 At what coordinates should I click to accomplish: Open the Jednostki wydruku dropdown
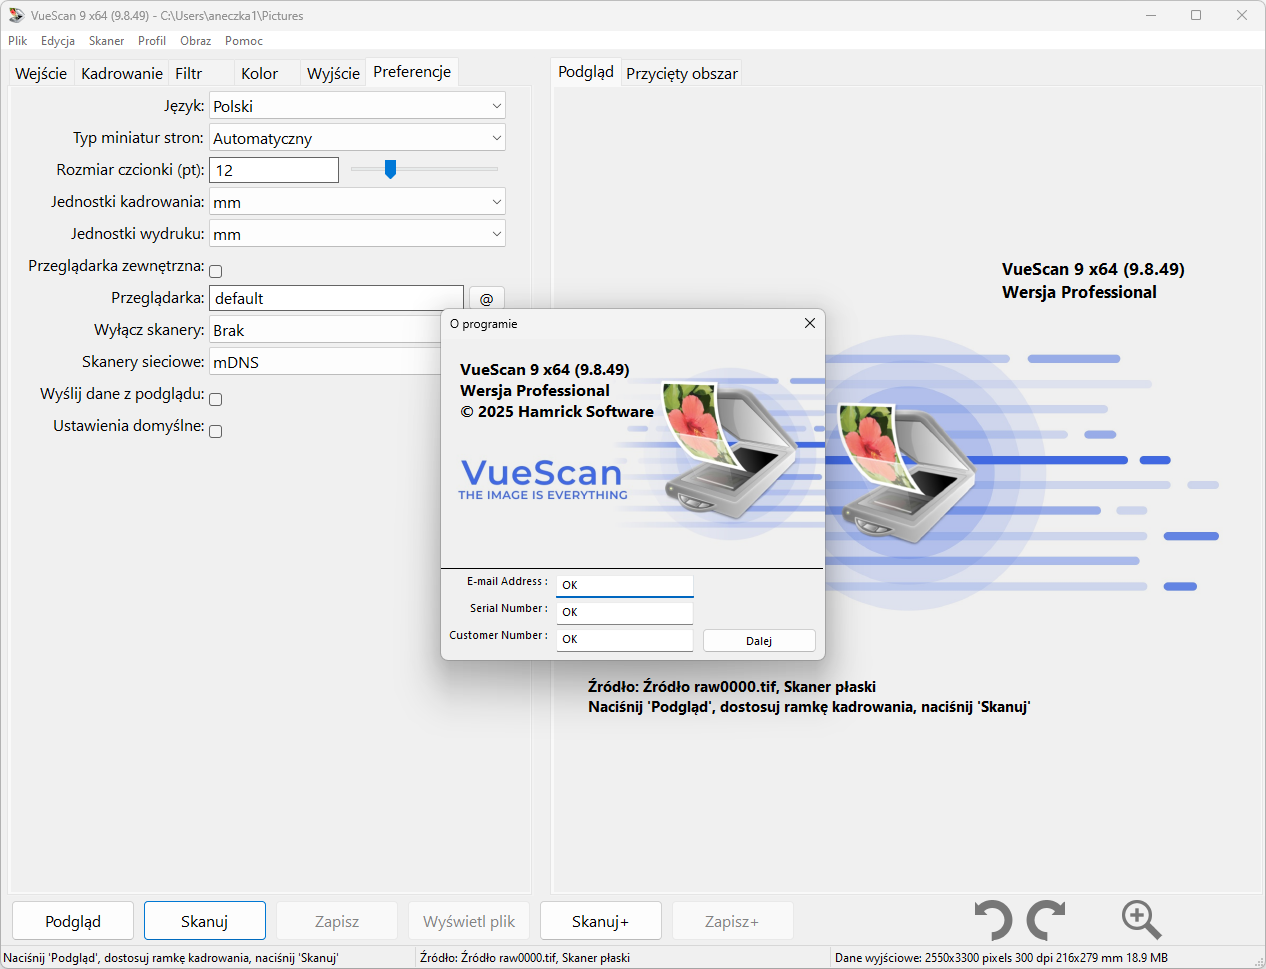click(357, 234)
